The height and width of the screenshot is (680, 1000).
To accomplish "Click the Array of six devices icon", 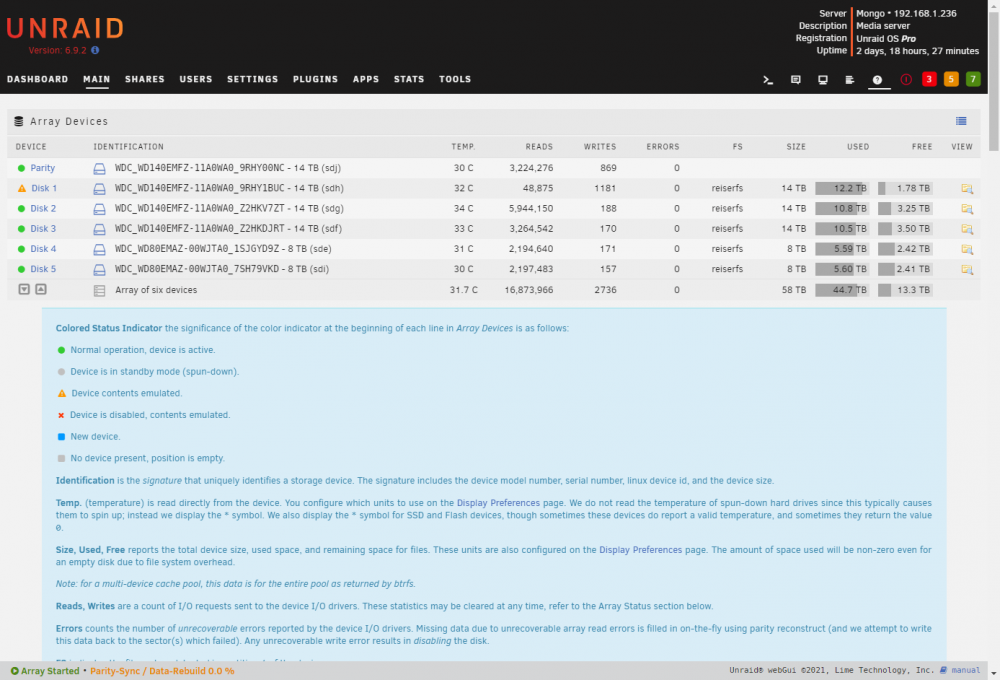I will (x=99, y=290).
